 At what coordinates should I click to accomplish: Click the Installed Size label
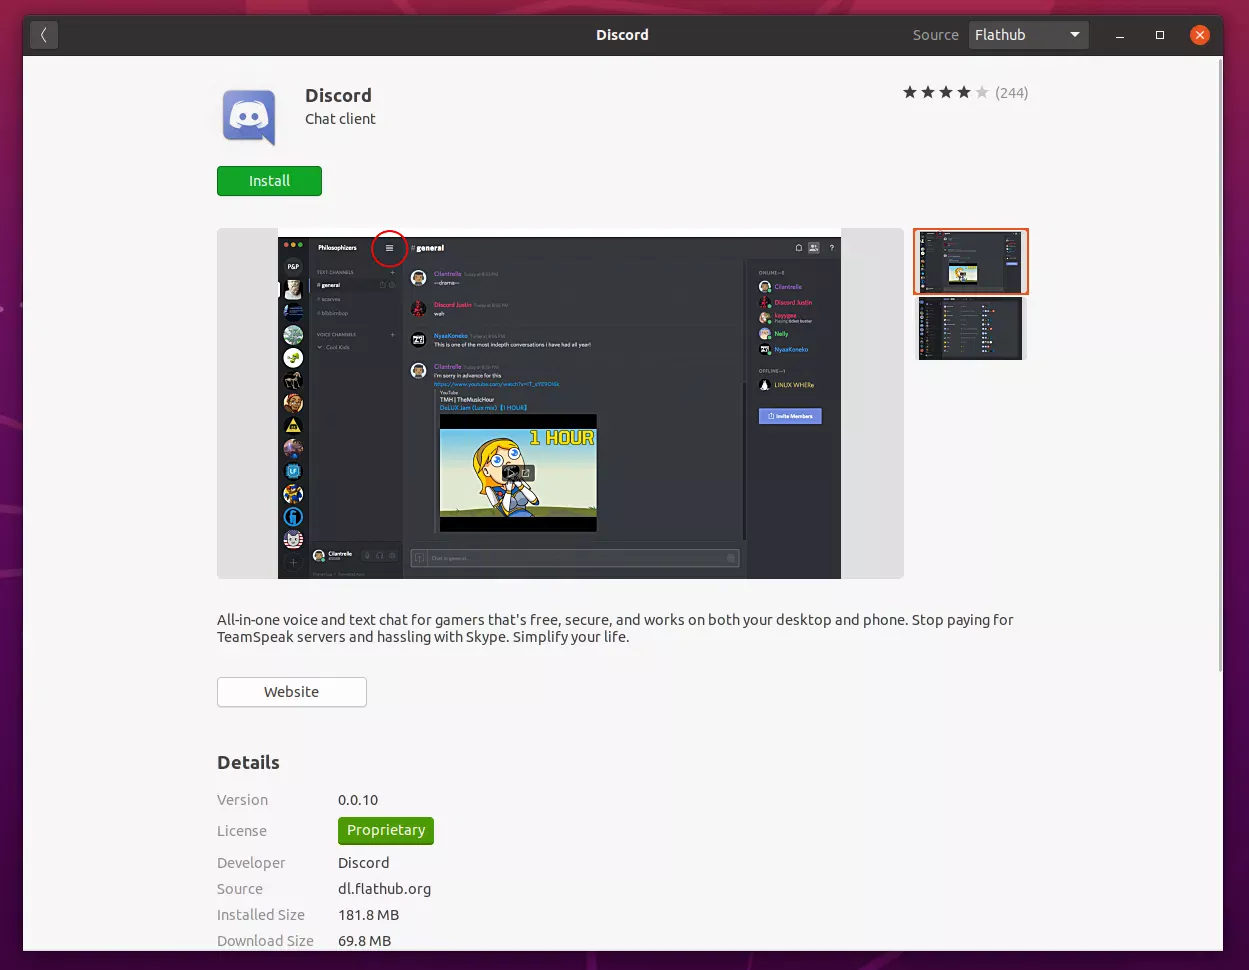click(x=261, y=915)
